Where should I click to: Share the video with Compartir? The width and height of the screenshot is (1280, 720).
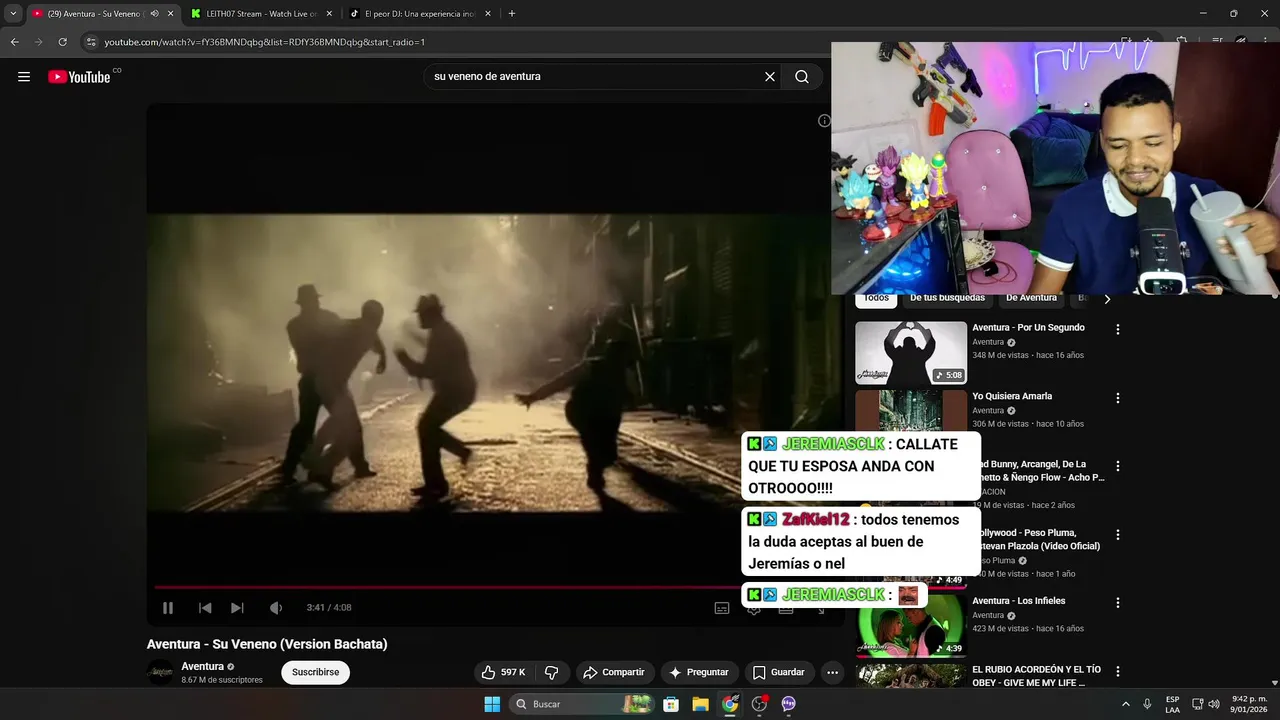[x=614, y=672]
